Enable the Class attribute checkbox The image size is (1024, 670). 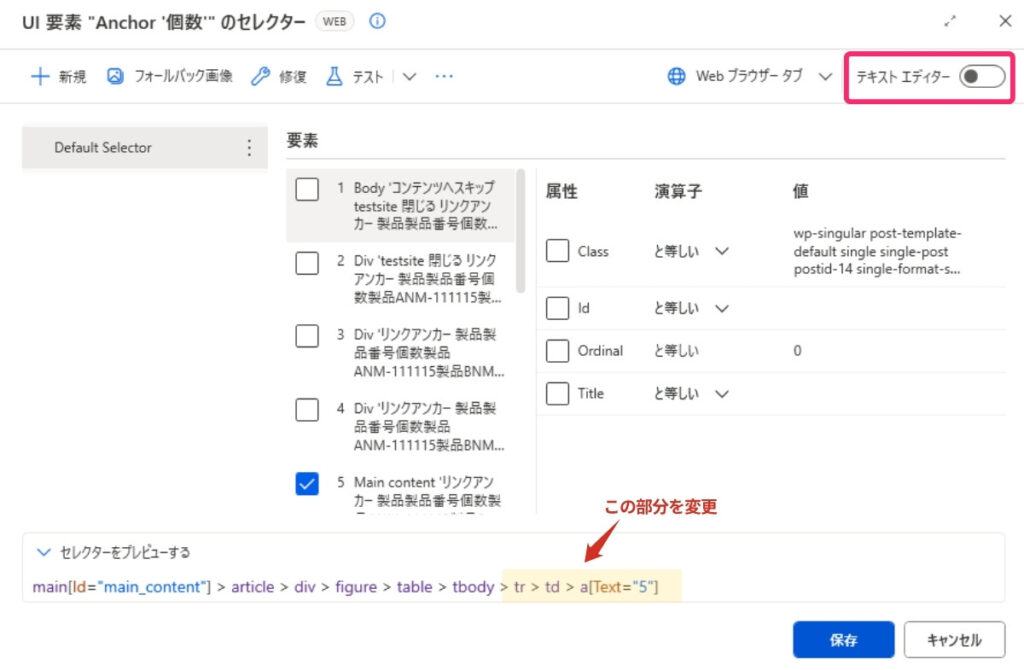(x=557, y=251)
